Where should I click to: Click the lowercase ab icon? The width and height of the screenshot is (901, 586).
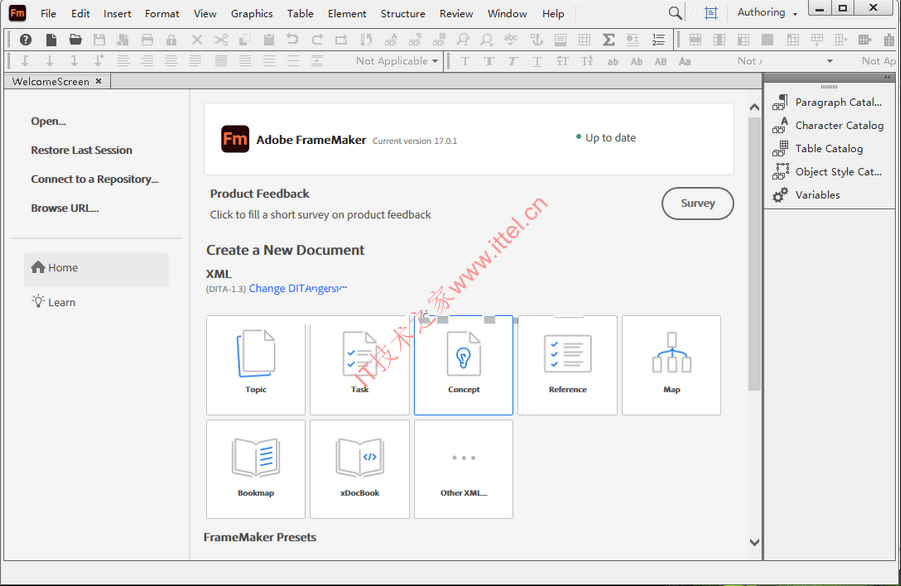(613, 61)
